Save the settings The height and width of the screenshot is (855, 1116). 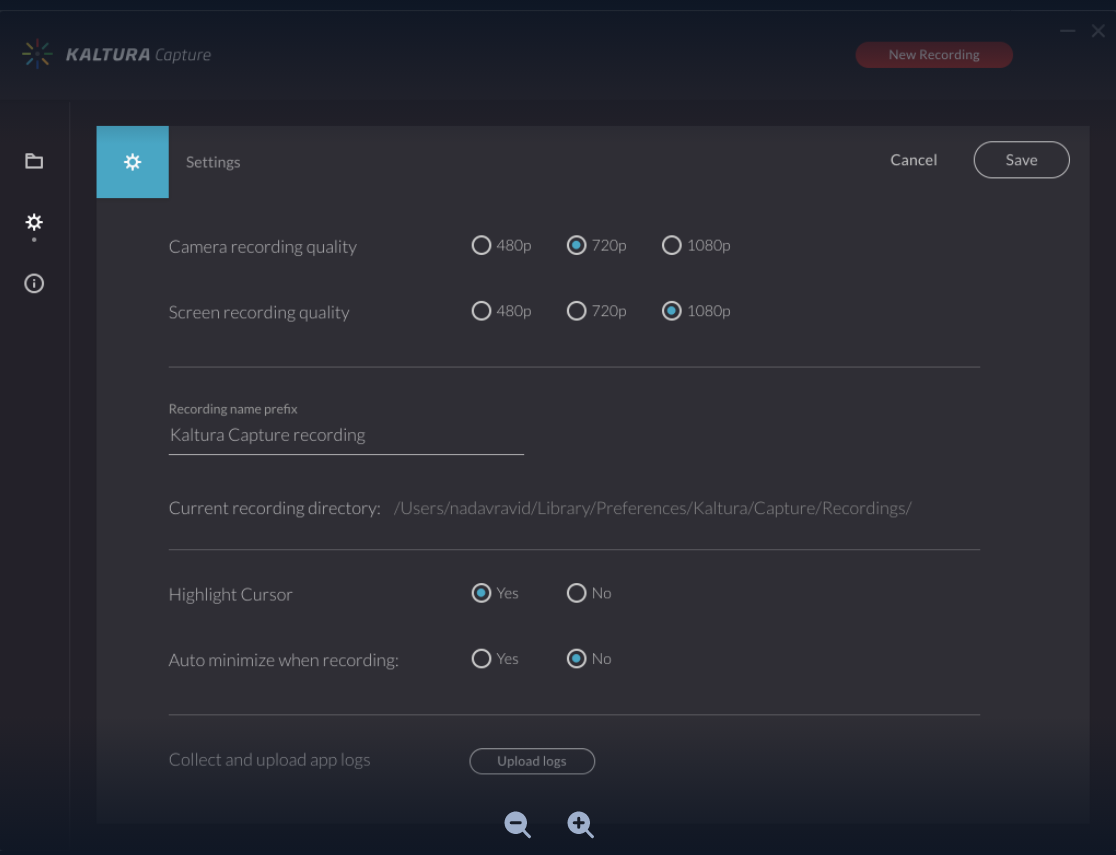pos(1021,160)
